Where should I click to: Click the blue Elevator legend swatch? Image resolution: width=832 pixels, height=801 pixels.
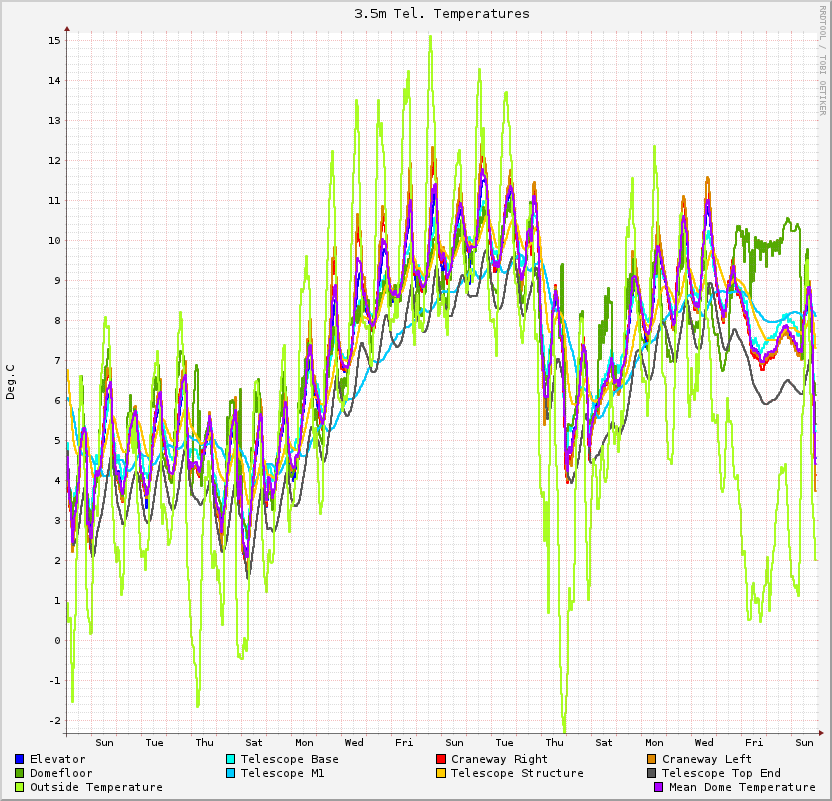(20, 760)
